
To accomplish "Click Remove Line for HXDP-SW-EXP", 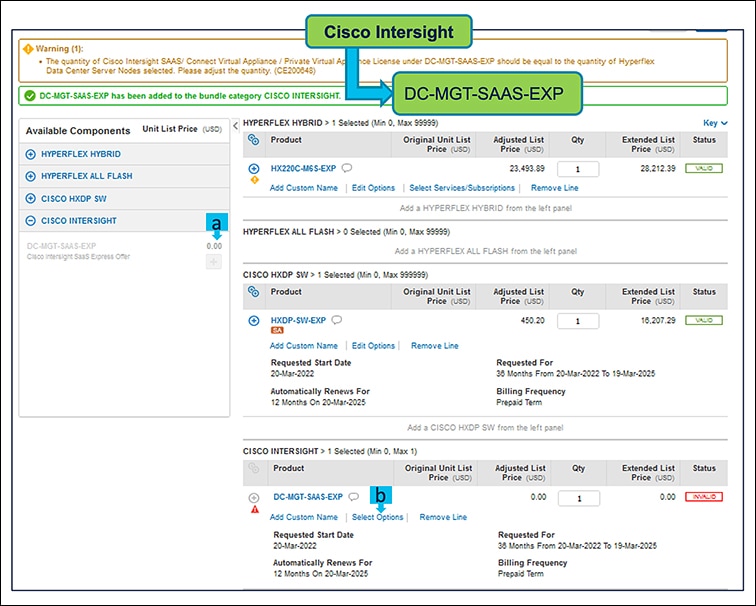I will pos(434,346).
